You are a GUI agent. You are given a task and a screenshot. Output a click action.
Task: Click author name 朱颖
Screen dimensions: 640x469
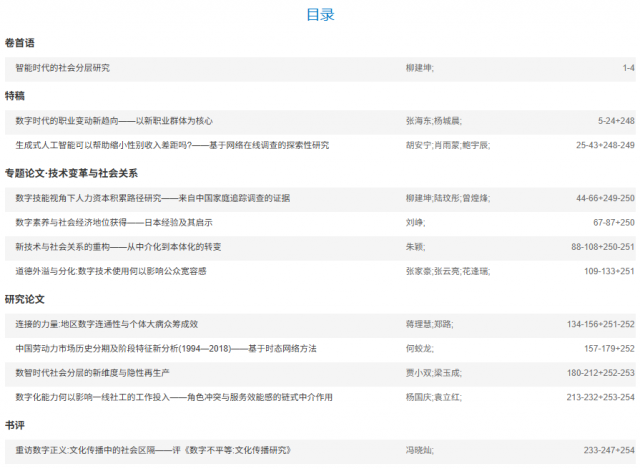tap(413, 246)
